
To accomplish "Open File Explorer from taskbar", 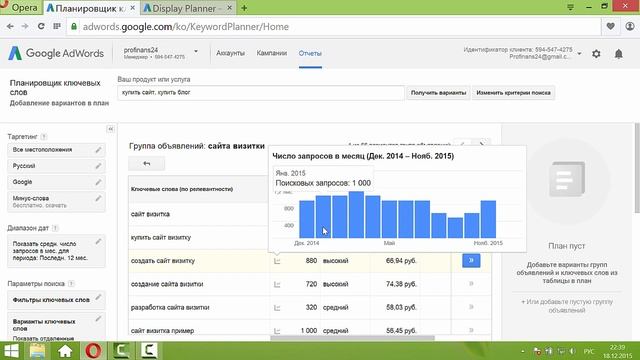I will coord(37,351).
